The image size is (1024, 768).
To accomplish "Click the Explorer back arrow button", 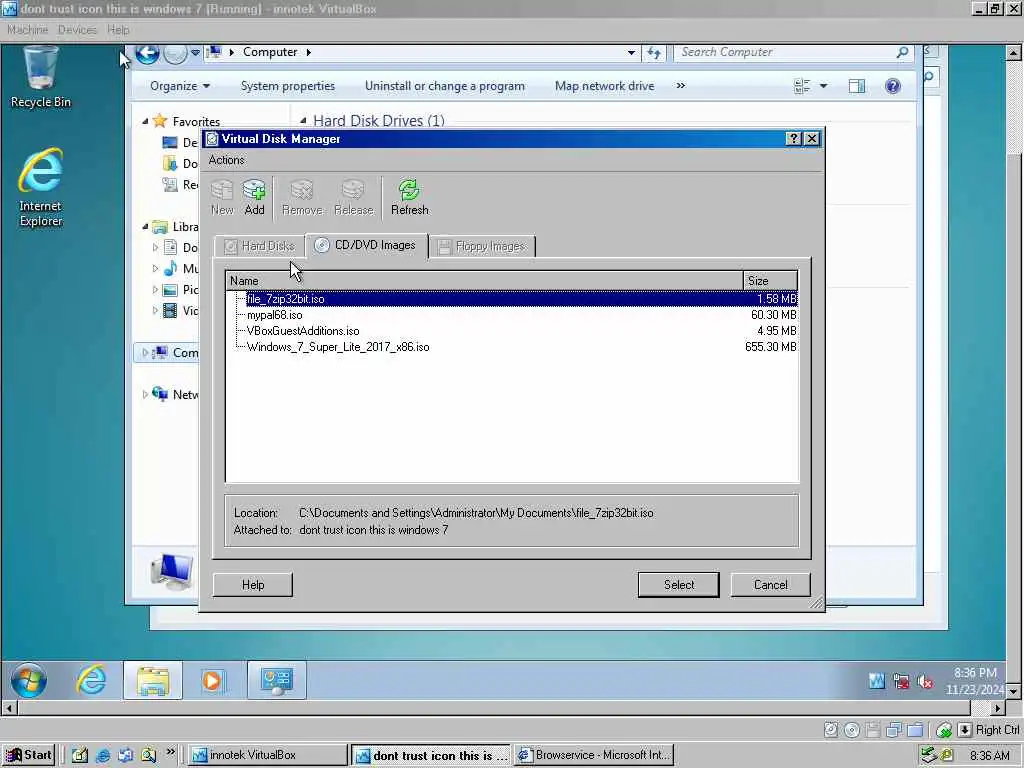I will [148, 53].
